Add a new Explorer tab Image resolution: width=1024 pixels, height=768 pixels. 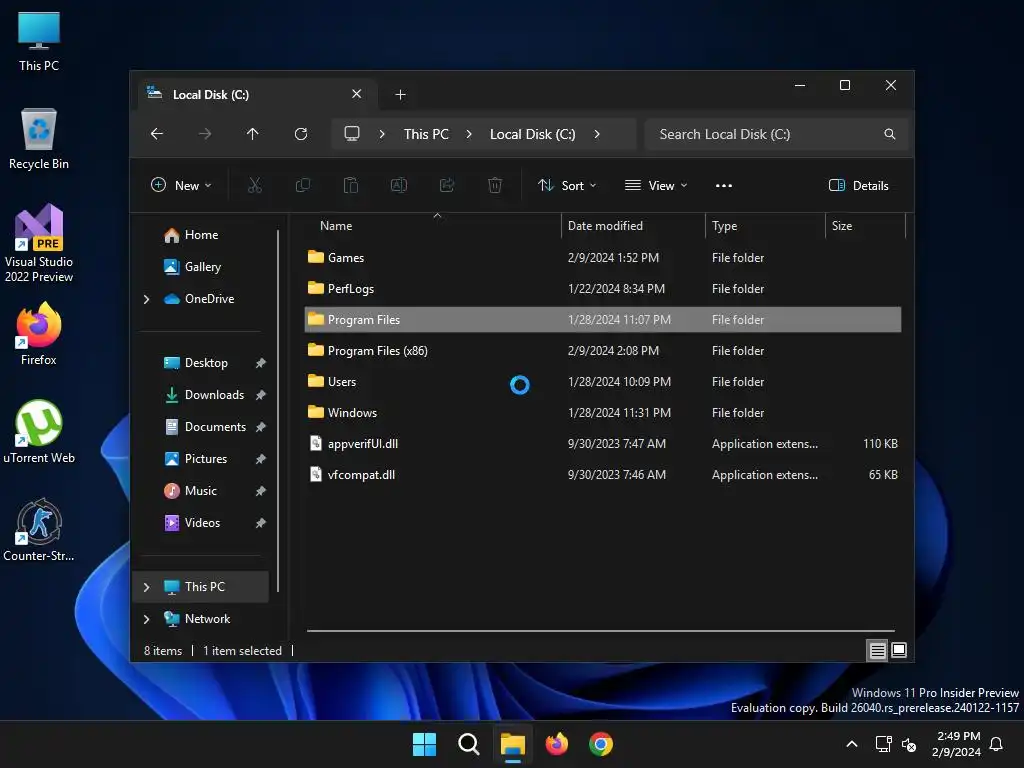(x=400, y=95)
